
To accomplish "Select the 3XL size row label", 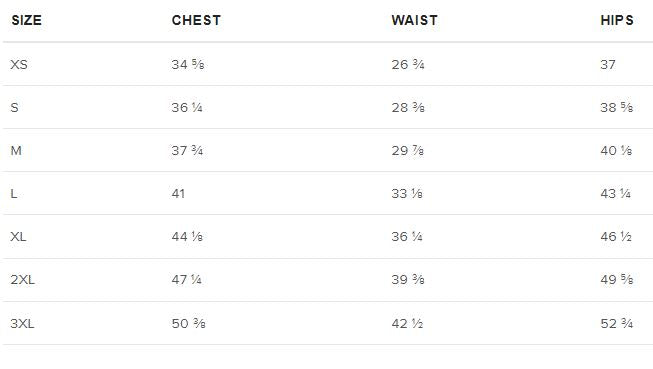I will pyautogui.click(x=22, y=323).
